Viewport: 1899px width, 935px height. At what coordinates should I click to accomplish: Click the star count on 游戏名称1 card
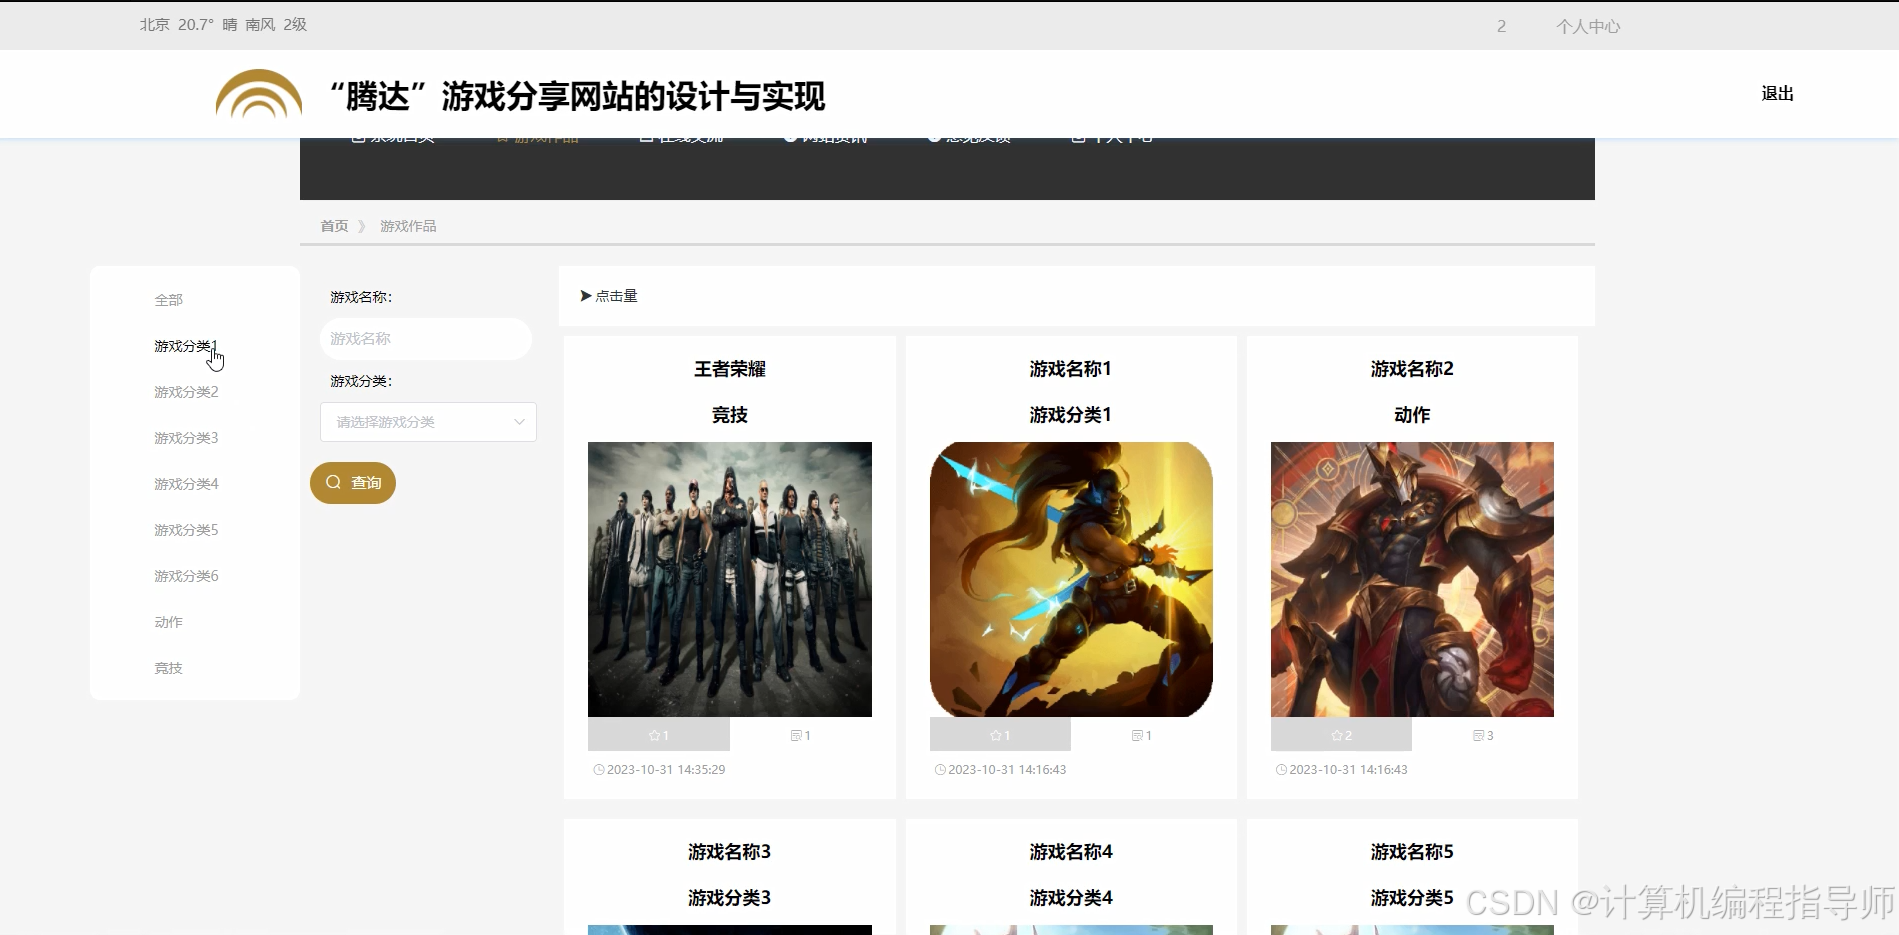[x=1000, y=735]
